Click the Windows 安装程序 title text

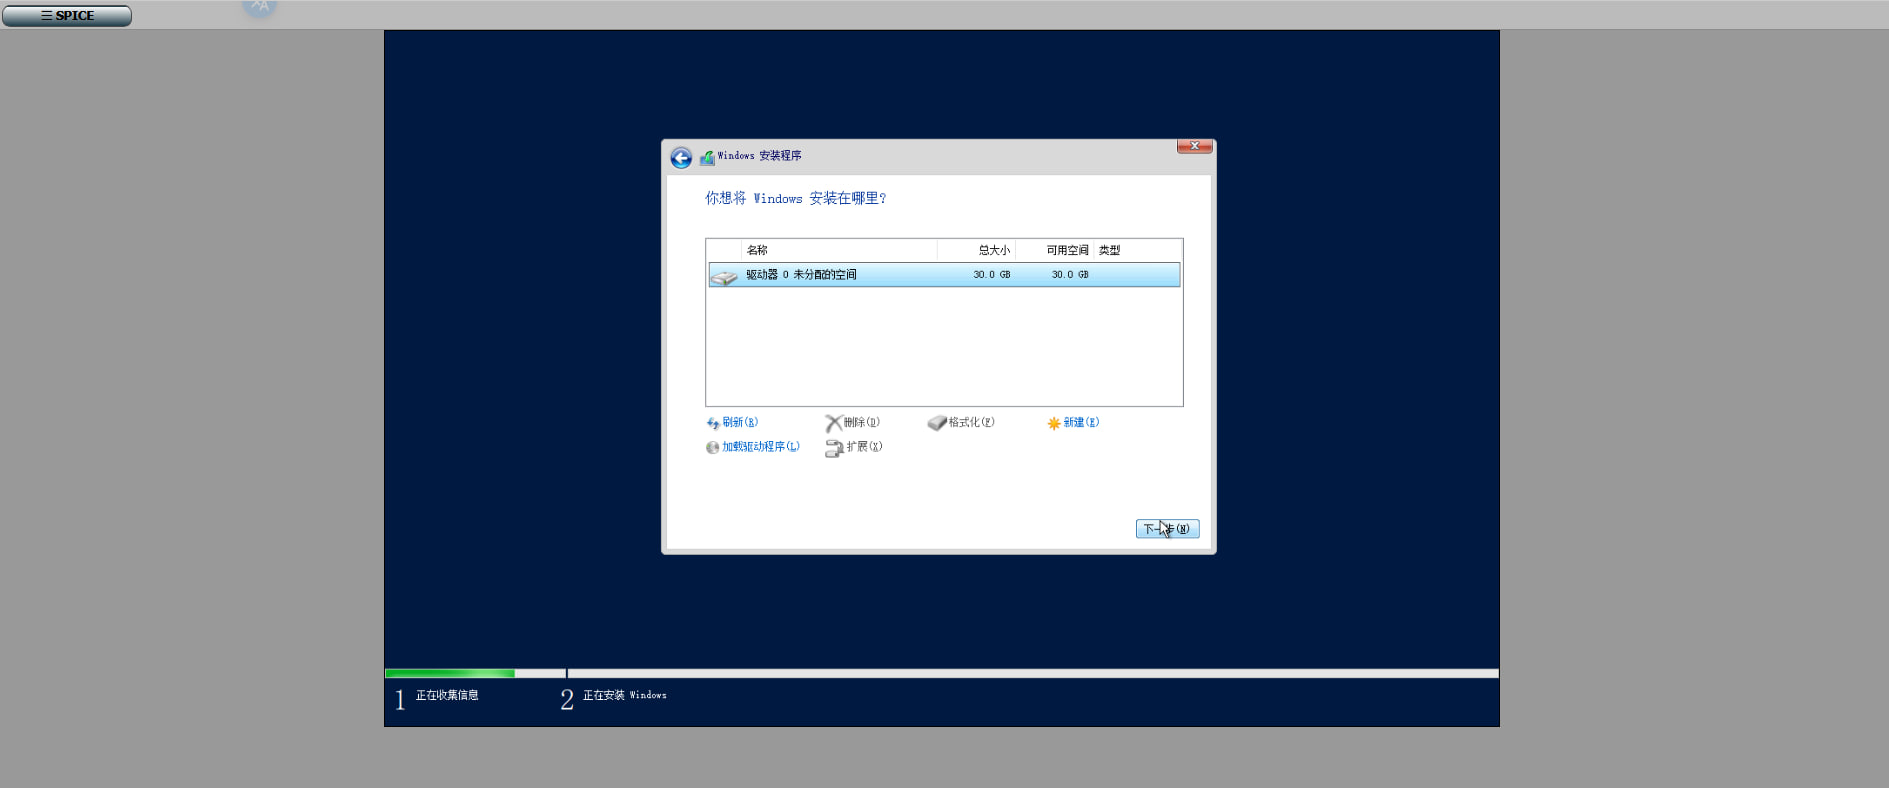point(759,156)
